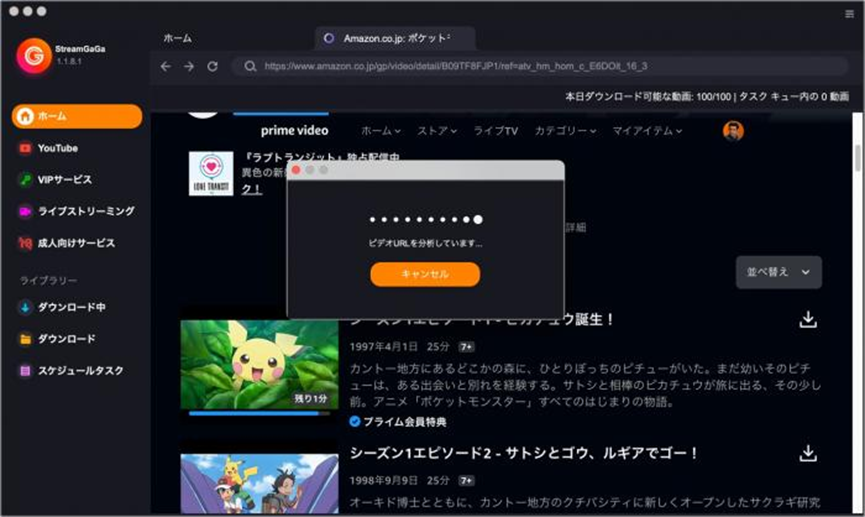The image size is (865, 517).
Task: Expand the マイアイテム dropdown menu
Action: (x=648, y=131)
